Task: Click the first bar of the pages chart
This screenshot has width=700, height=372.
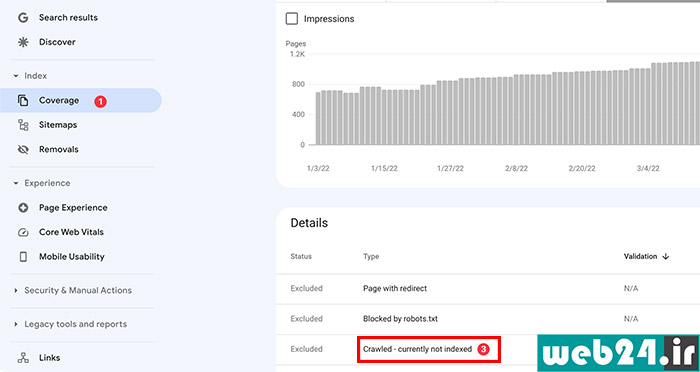Action: [318, 118]
